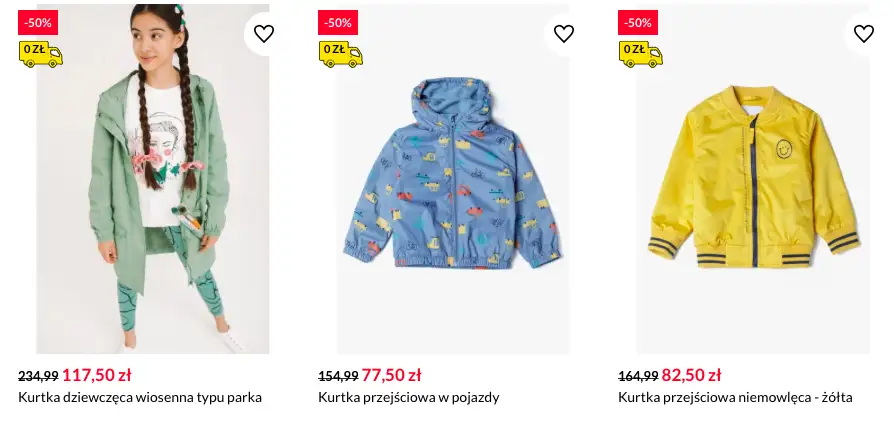The height and width of the screenshot is (428, 894).
Task: Favorite the blue vehicle-print jacket with heart
Action: click(x=564, y=34)
